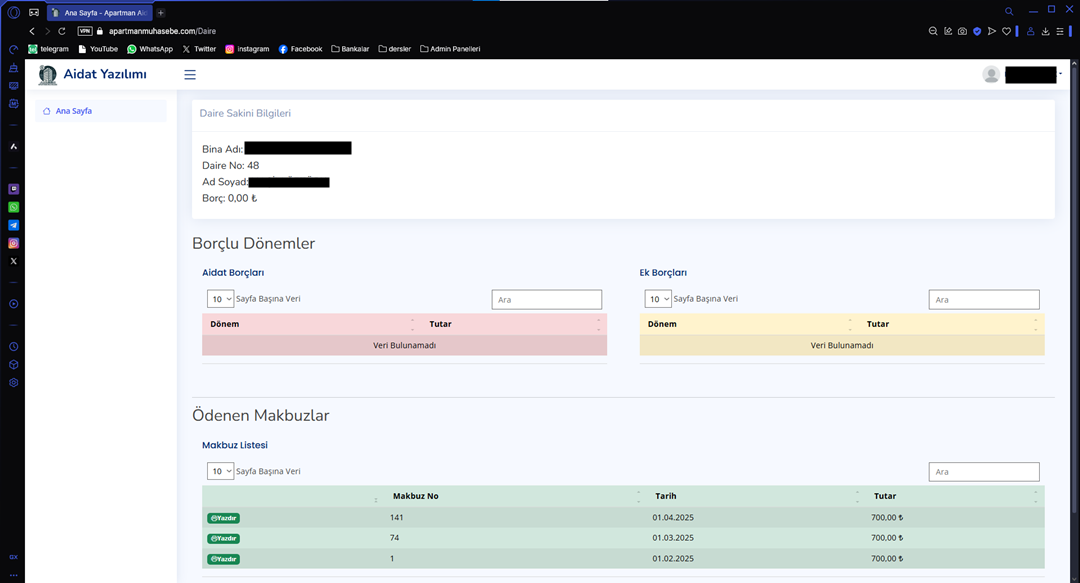The width and height of the screenshot is (1080, 583).
Task: Click Yazdır for receipt number 74
Action: pos(223,538)
